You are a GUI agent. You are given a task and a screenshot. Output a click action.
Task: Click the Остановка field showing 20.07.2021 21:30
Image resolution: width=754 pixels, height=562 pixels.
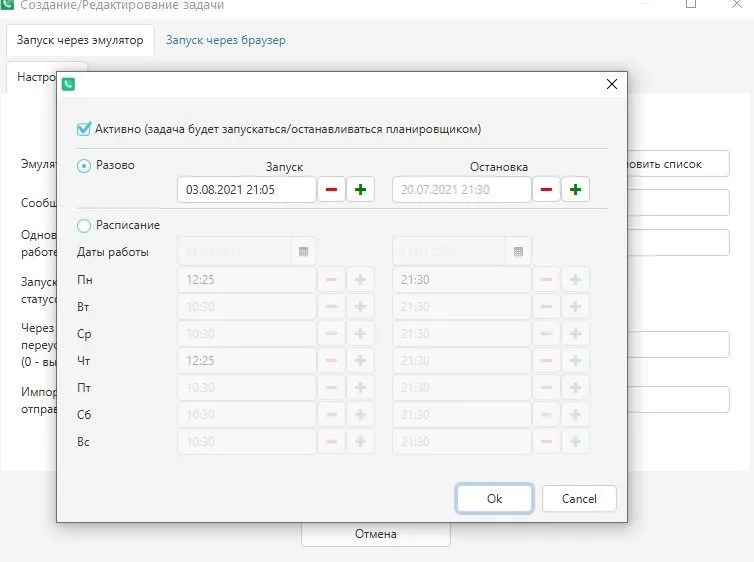(x=462, y=189)
